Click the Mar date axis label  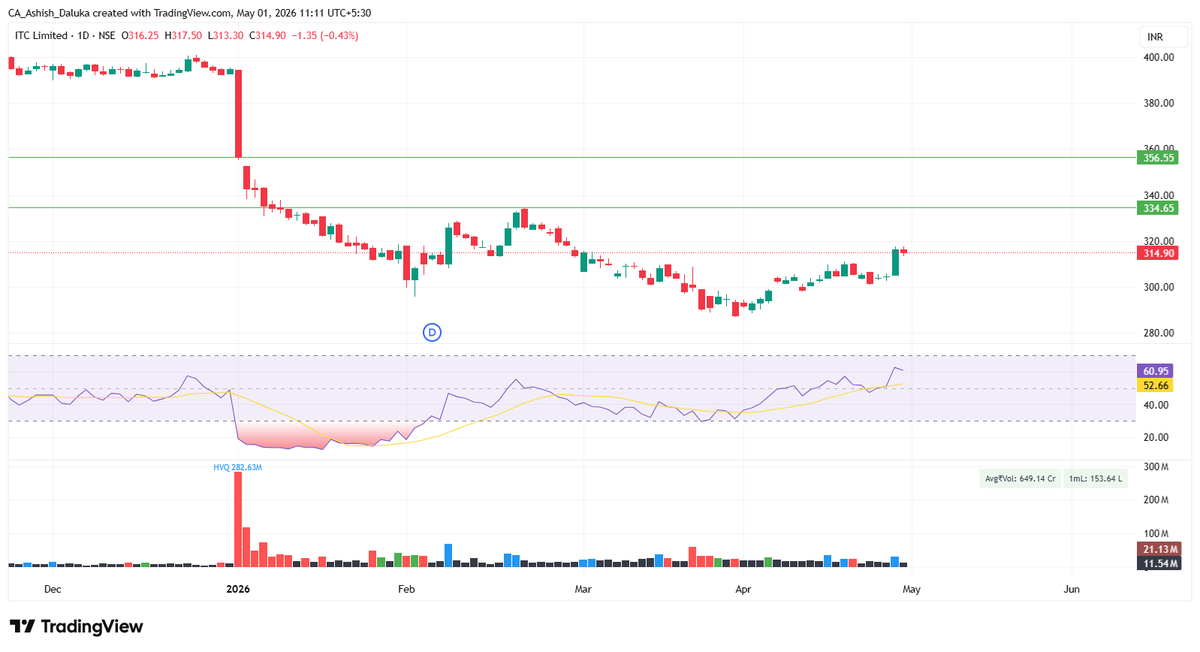tap(583, 590)
